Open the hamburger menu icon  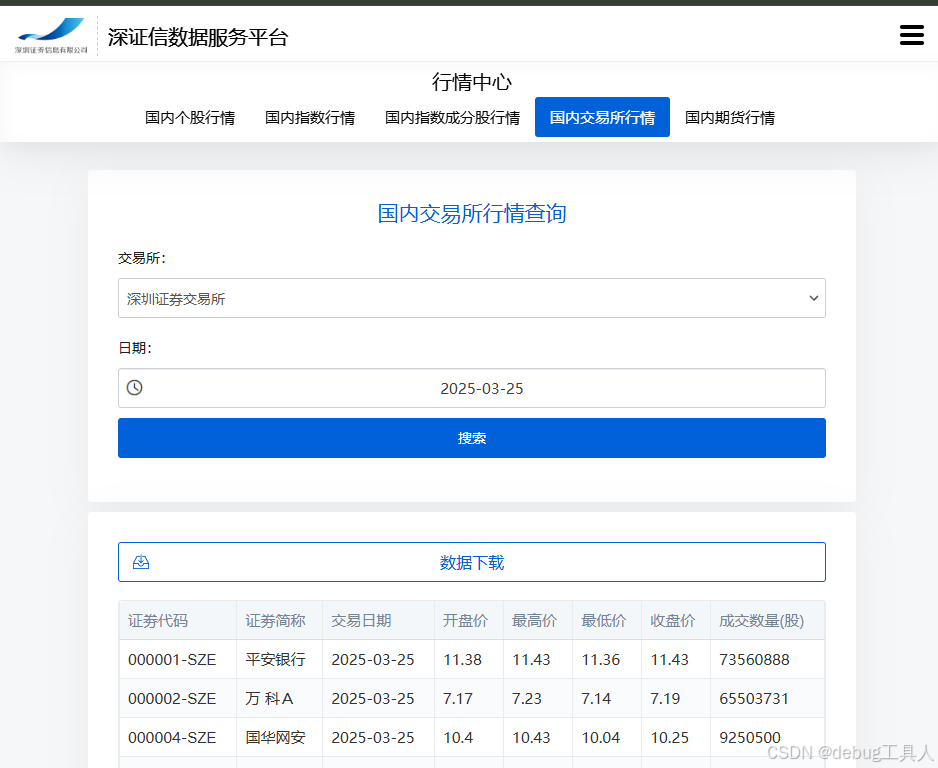[x=912, y=35]
